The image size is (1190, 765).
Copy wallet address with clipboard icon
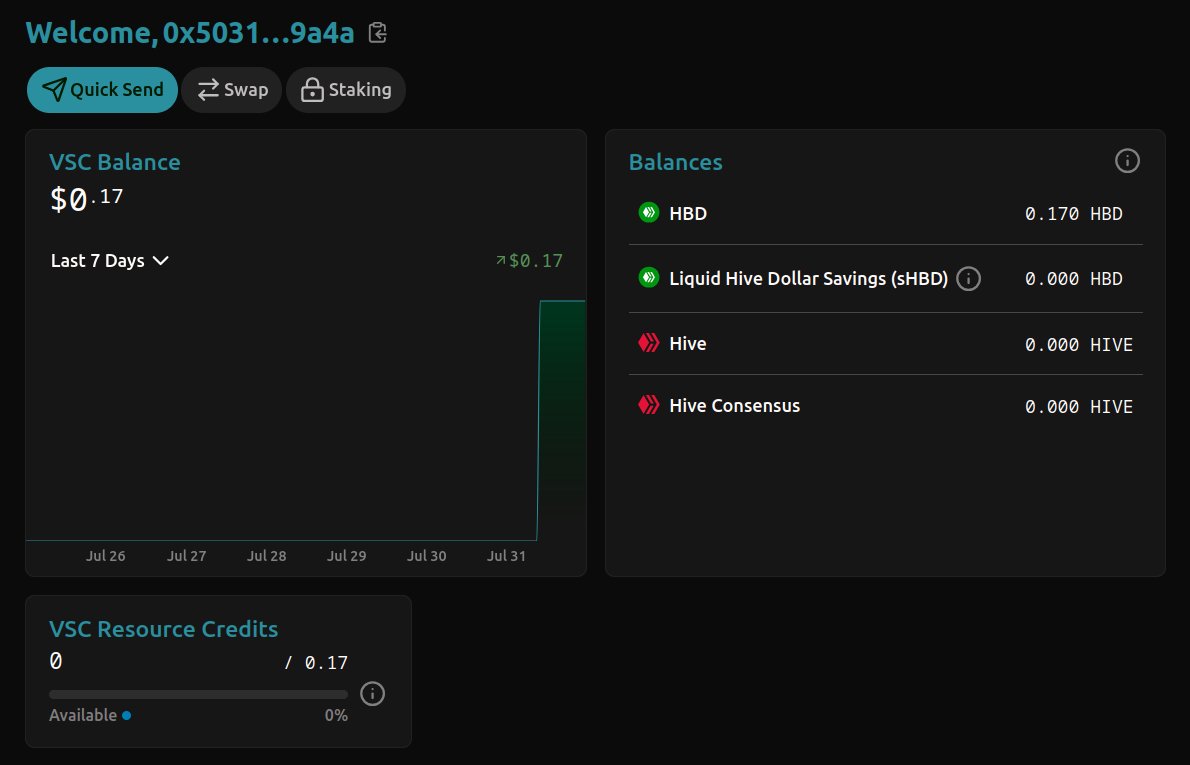coord(377,33)
